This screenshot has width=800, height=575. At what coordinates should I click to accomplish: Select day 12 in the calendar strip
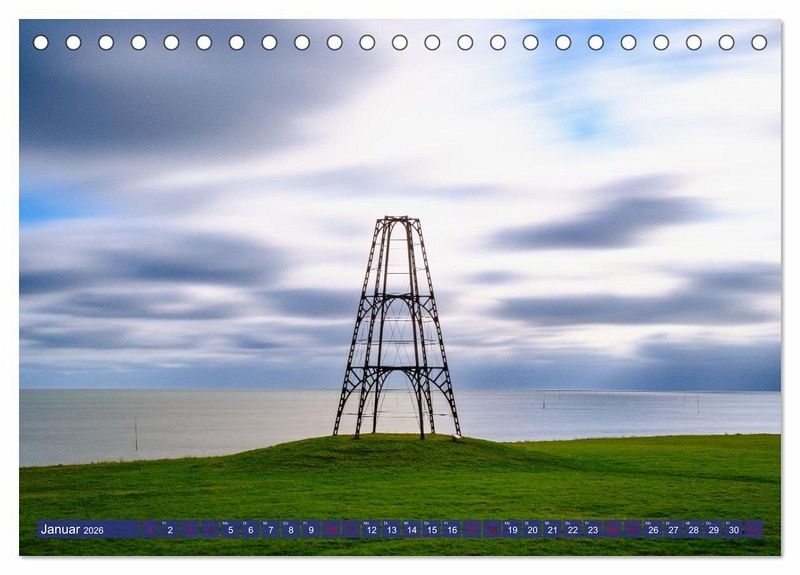coord(371,530)
